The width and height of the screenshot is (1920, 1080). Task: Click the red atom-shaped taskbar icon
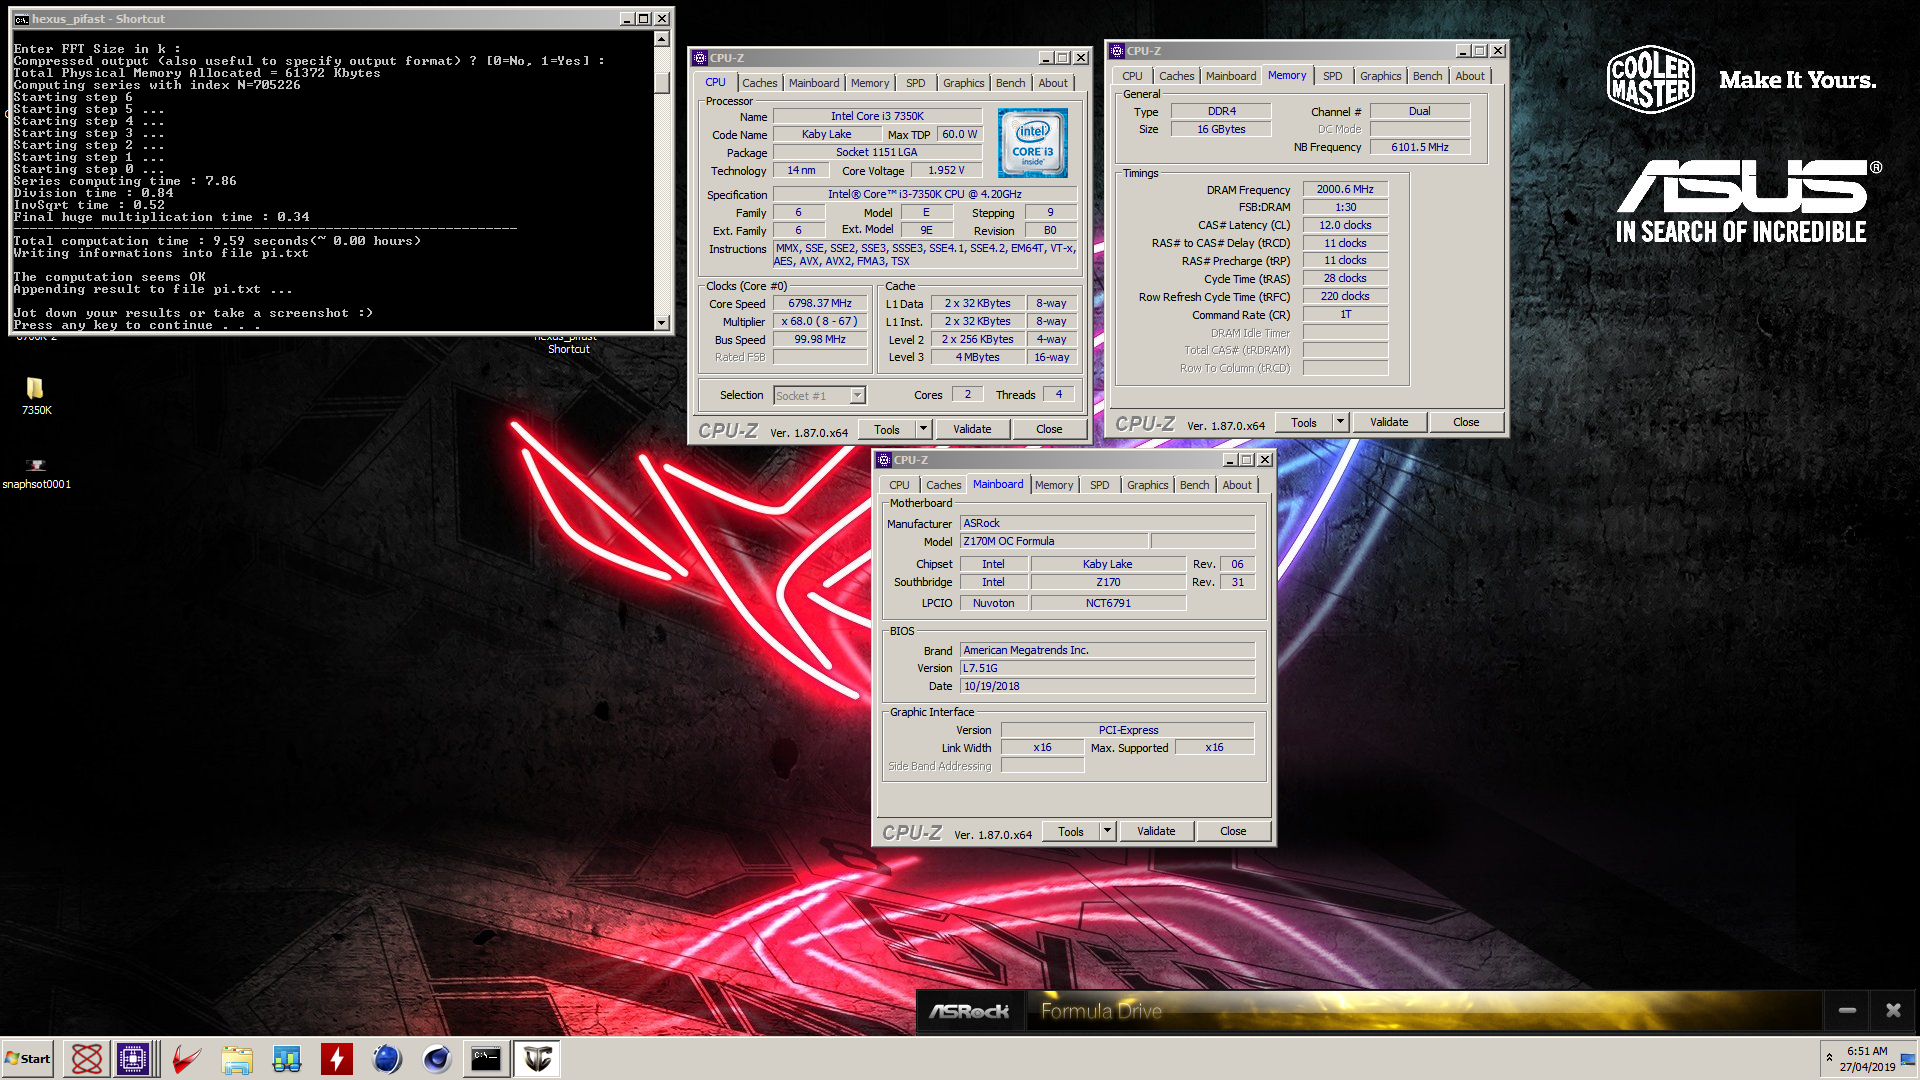coord(87,1059)
